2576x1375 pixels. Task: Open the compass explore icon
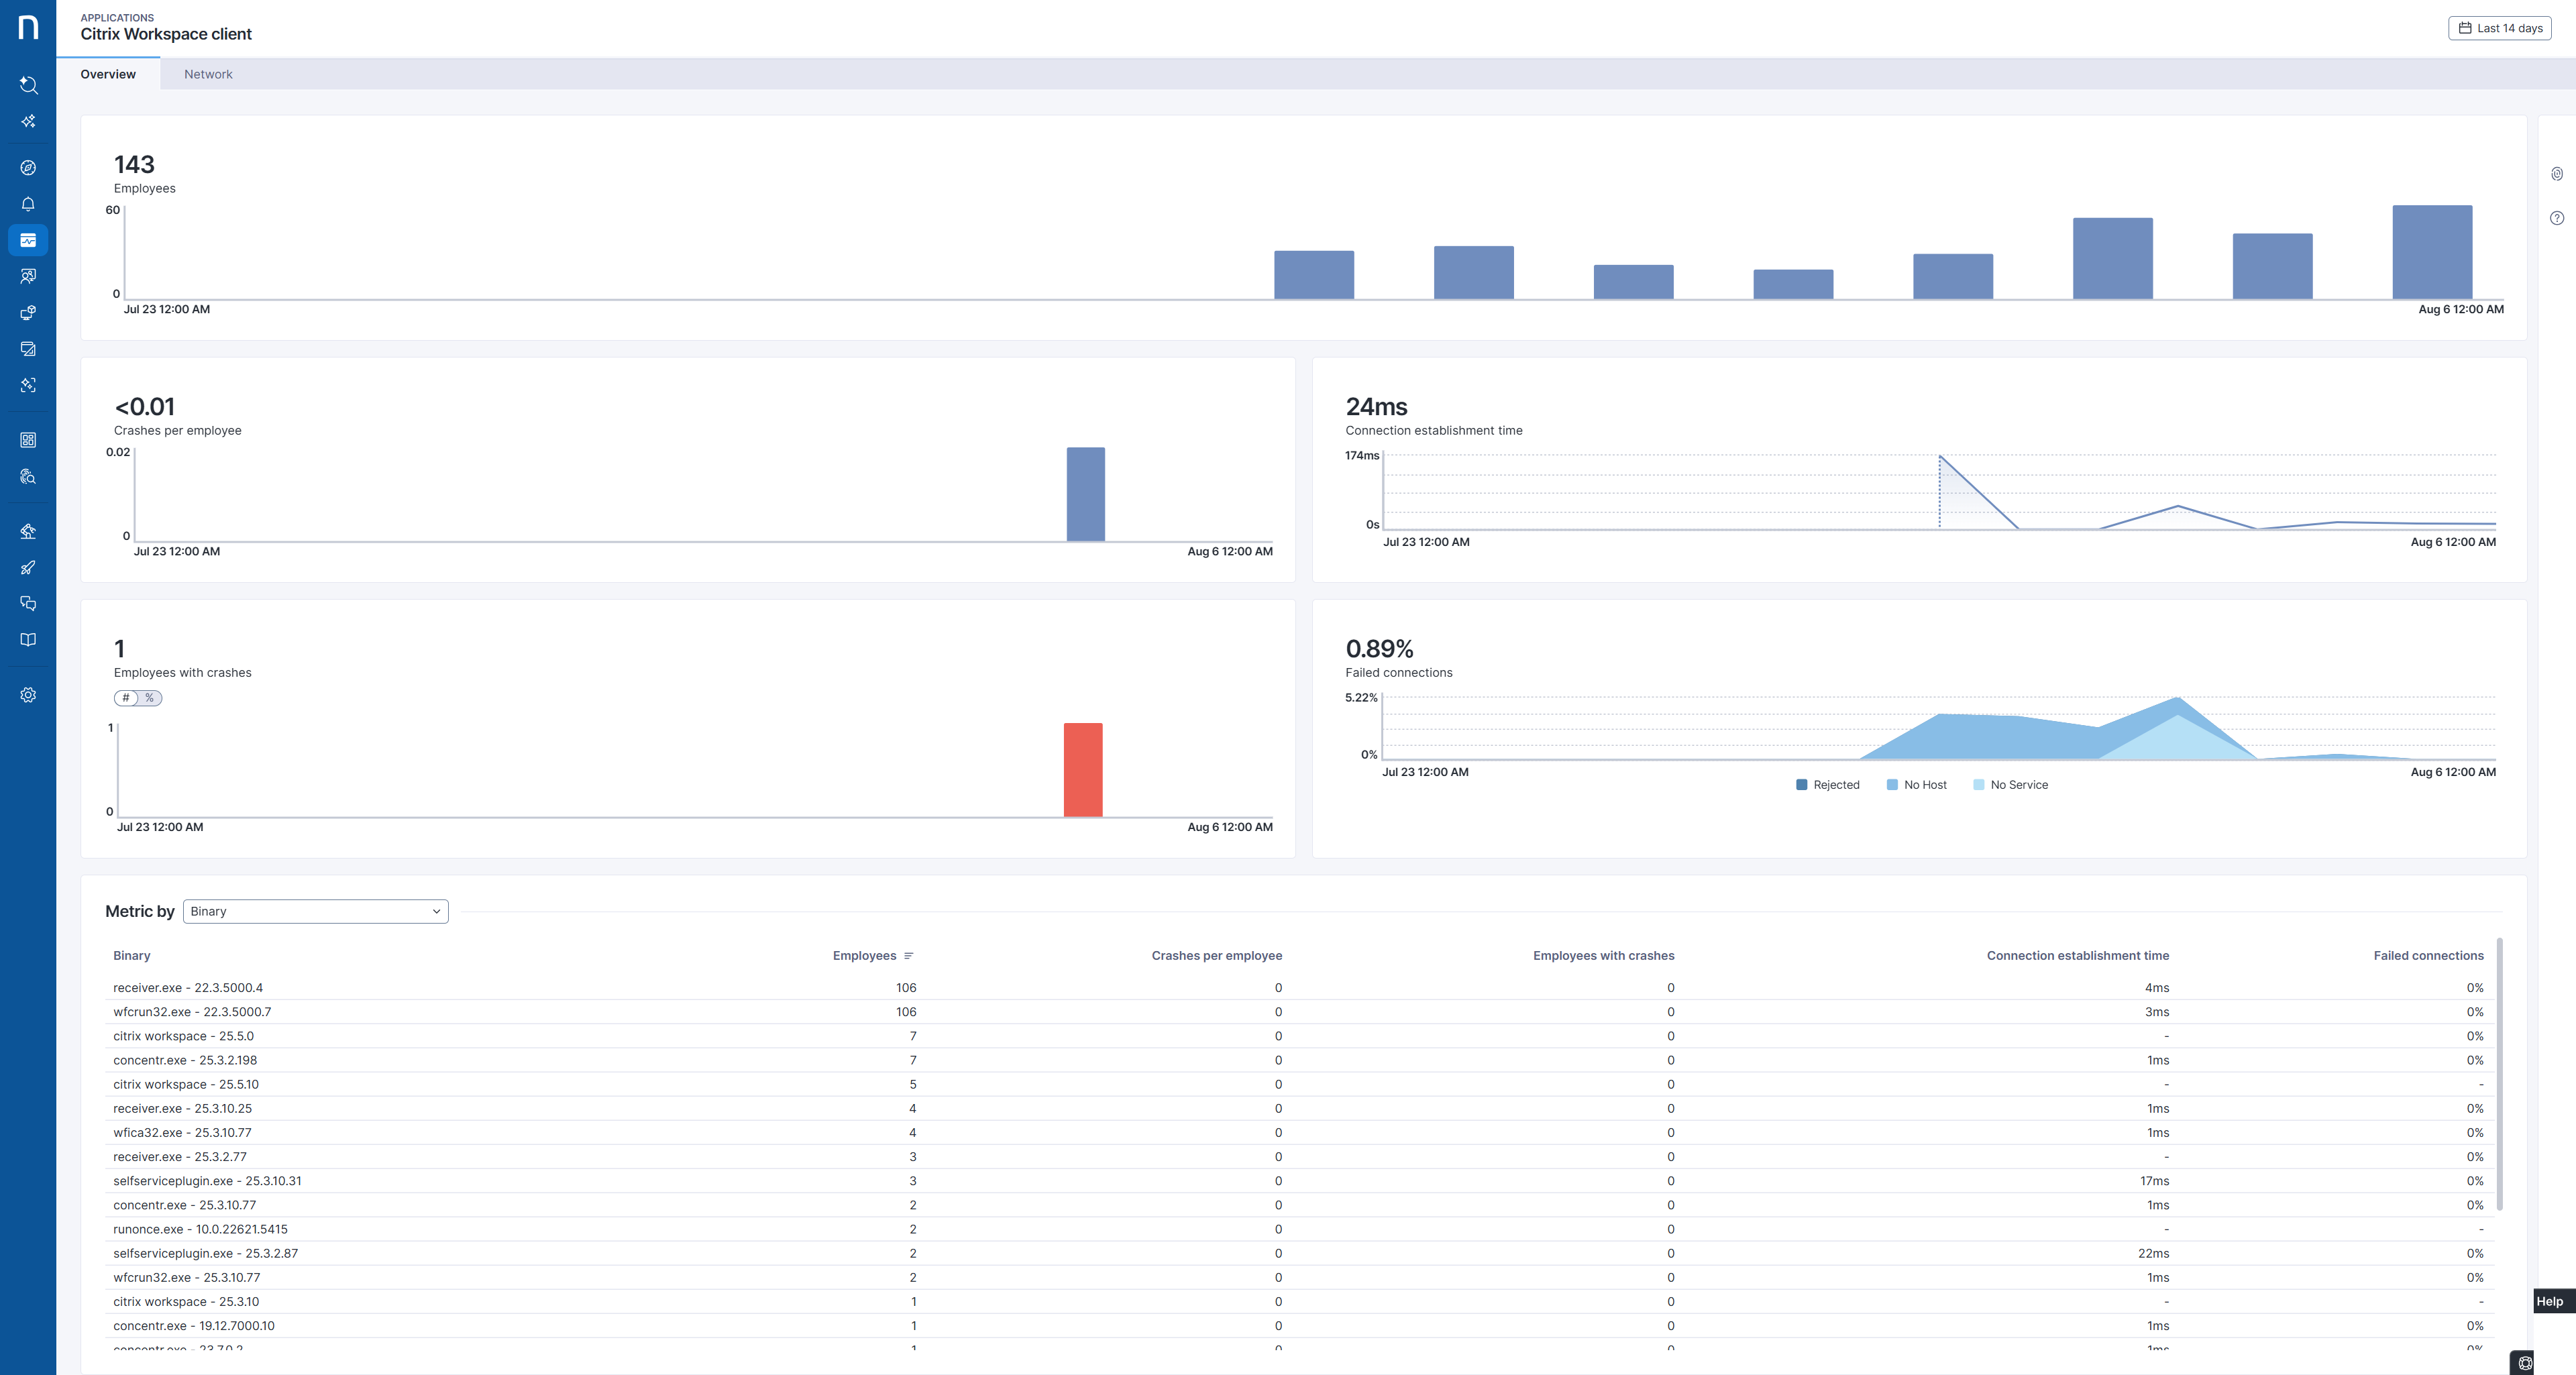tap(28, 168)
